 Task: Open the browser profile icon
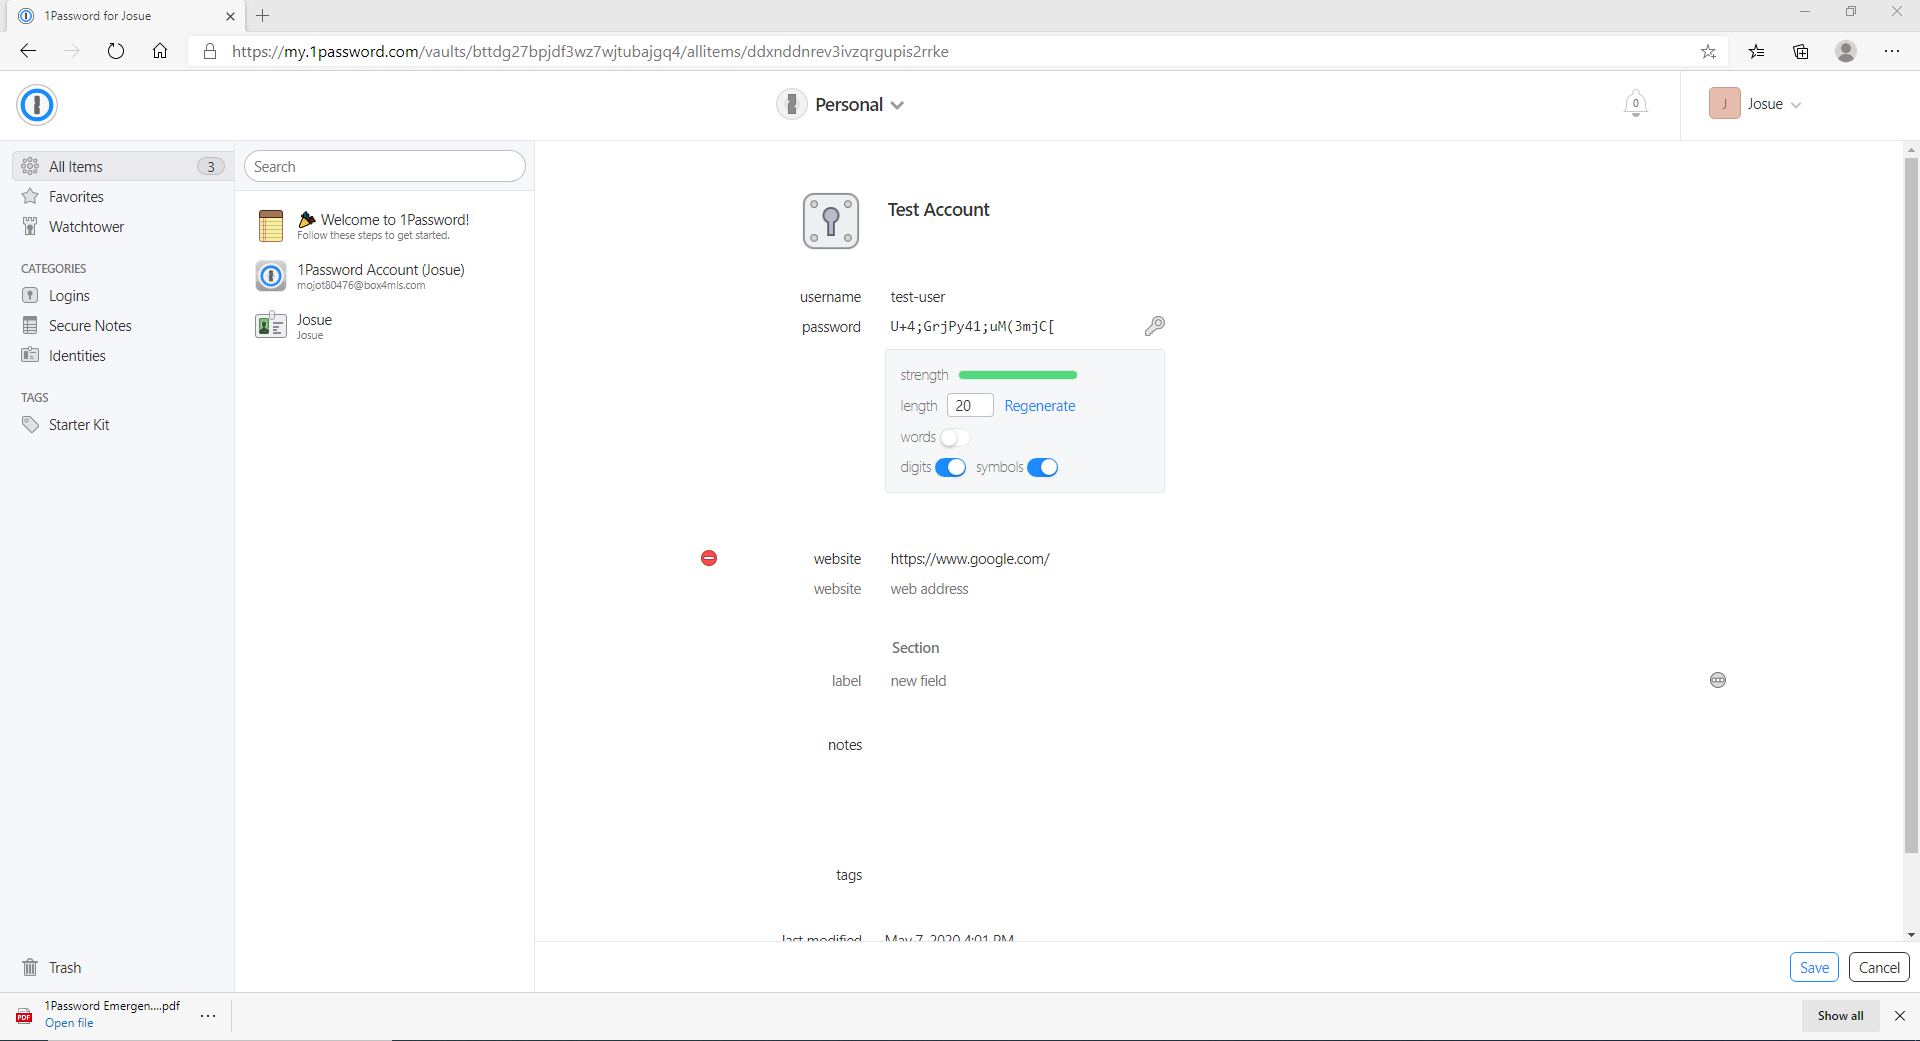[1846, 51]
